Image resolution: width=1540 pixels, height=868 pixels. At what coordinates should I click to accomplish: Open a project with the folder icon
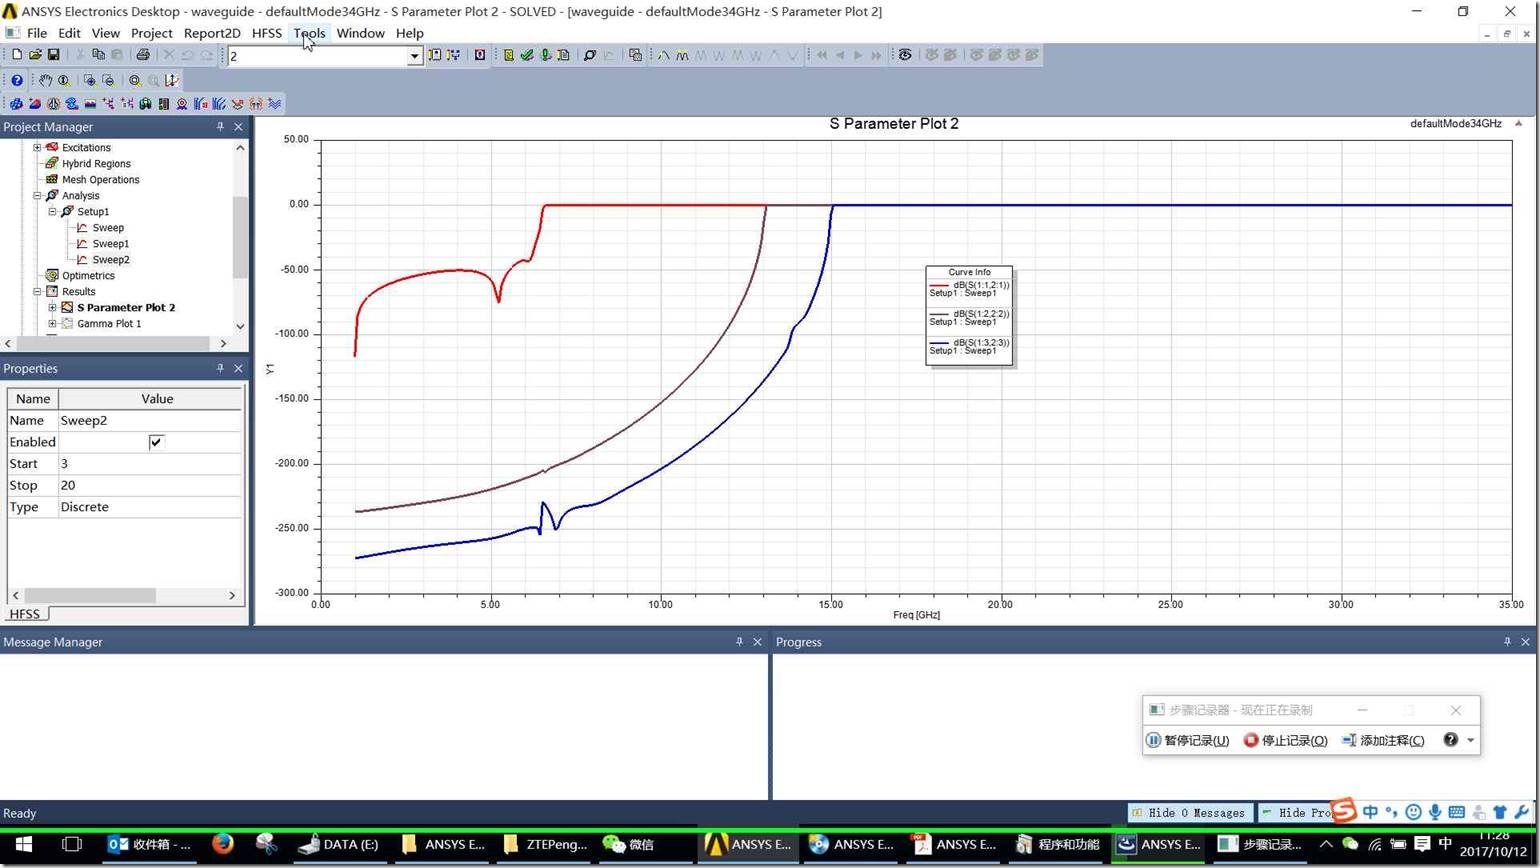coord(35,55)
